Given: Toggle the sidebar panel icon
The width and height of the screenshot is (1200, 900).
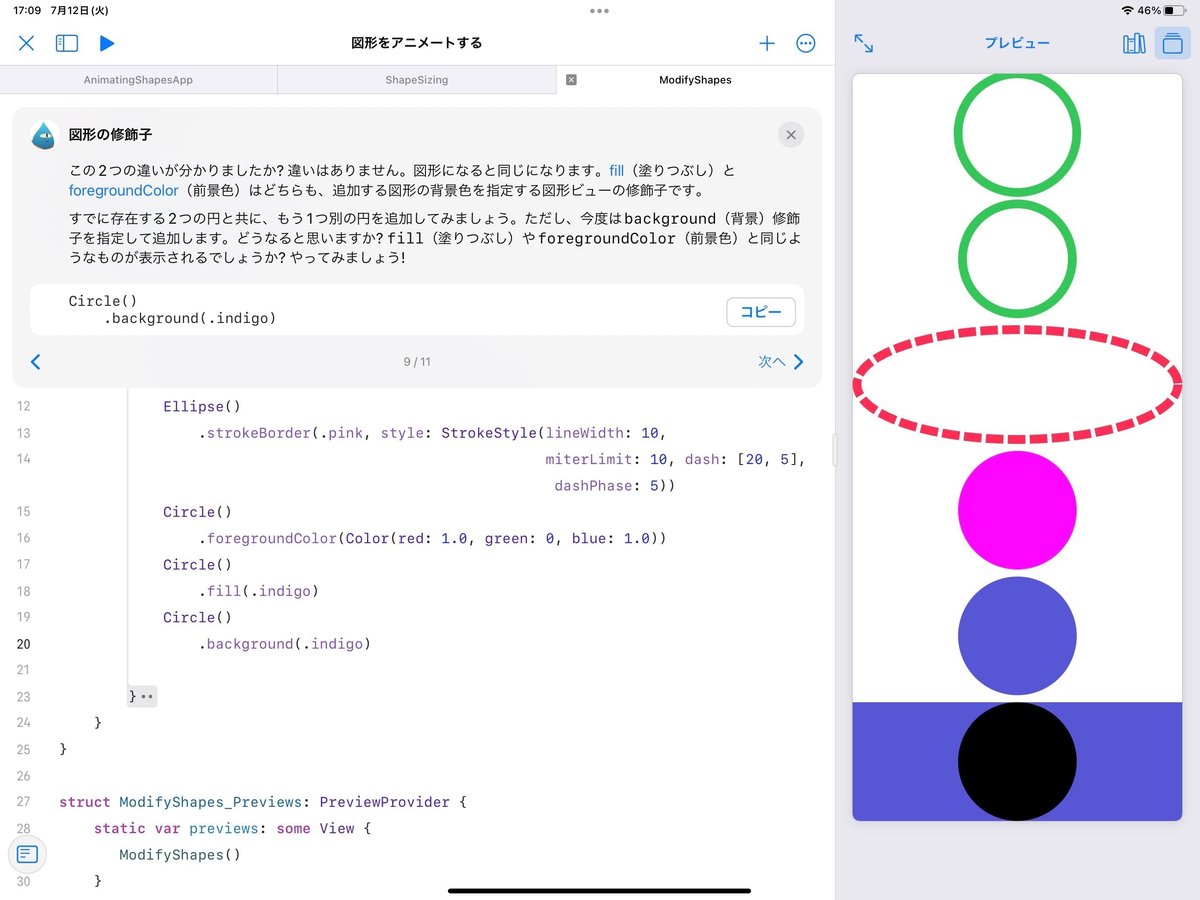Looking at the screenshot, I should coord(67,43).
